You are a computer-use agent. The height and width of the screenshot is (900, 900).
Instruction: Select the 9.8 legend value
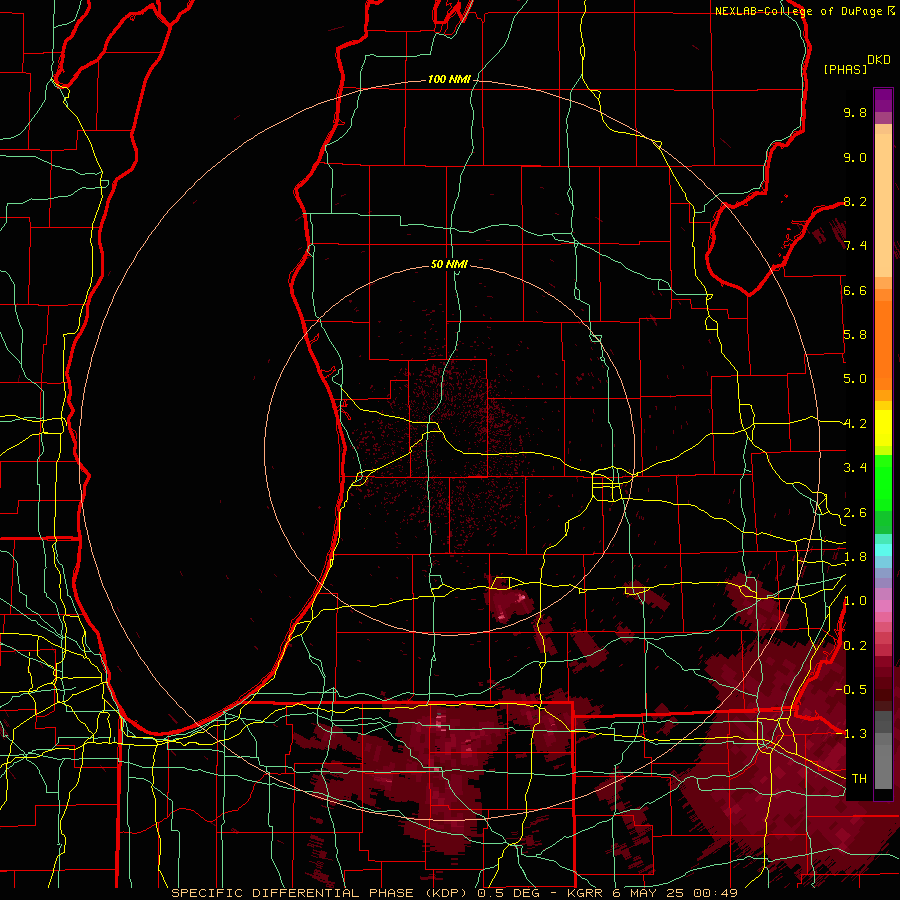coord(855,112)
